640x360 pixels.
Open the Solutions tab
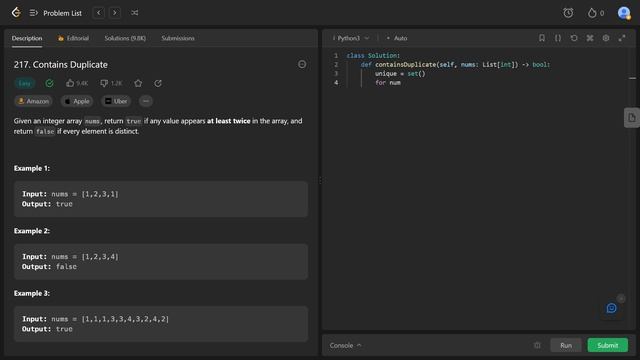click(x=125, y=38)
